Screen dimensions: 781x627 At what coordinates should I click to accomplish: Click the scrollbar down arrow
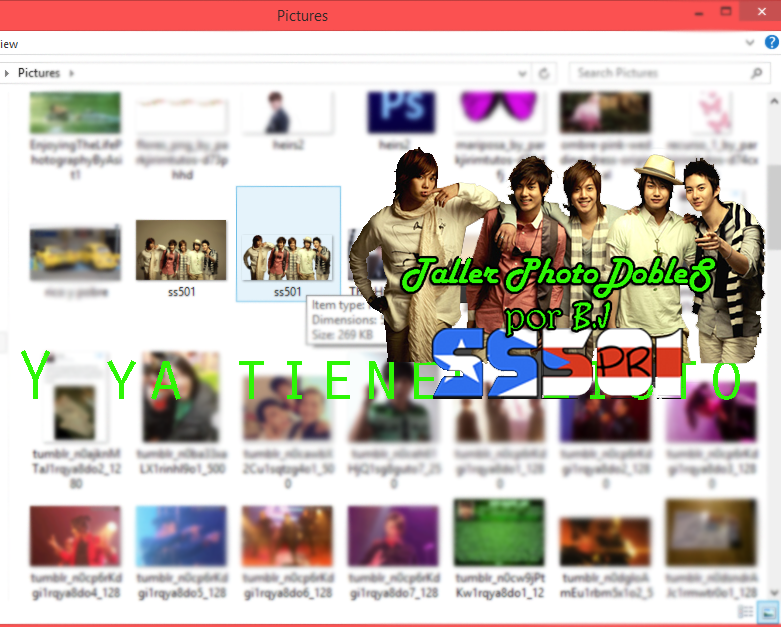(x=774, y=593)
